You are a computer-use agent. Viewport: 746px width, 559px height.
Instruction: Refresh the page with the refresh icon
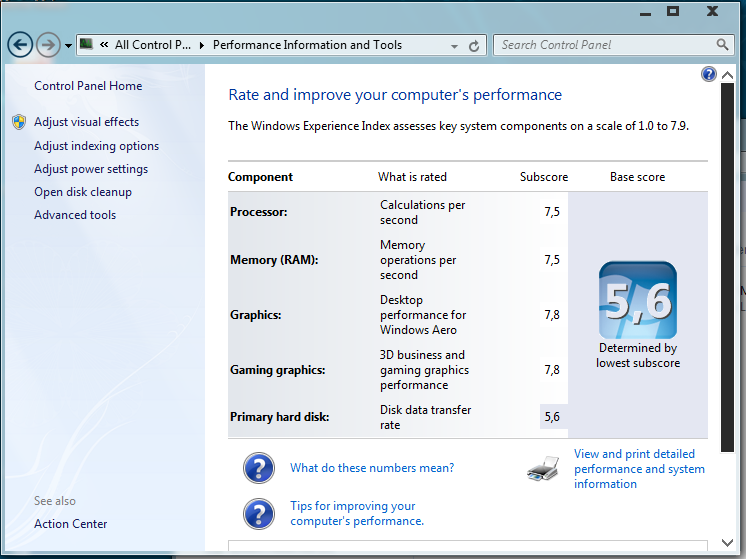pyautogui.click(x=474, y=46)
